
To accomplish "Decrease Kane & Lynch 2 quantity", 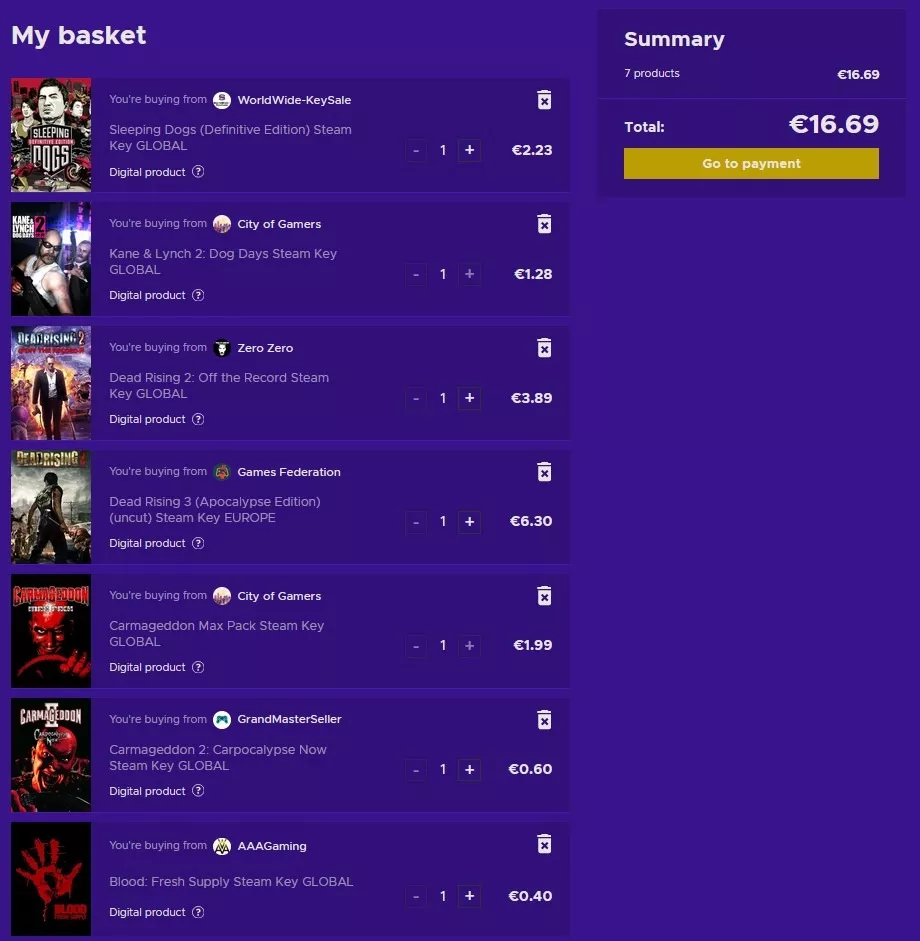I will click(x=416, y=274).
